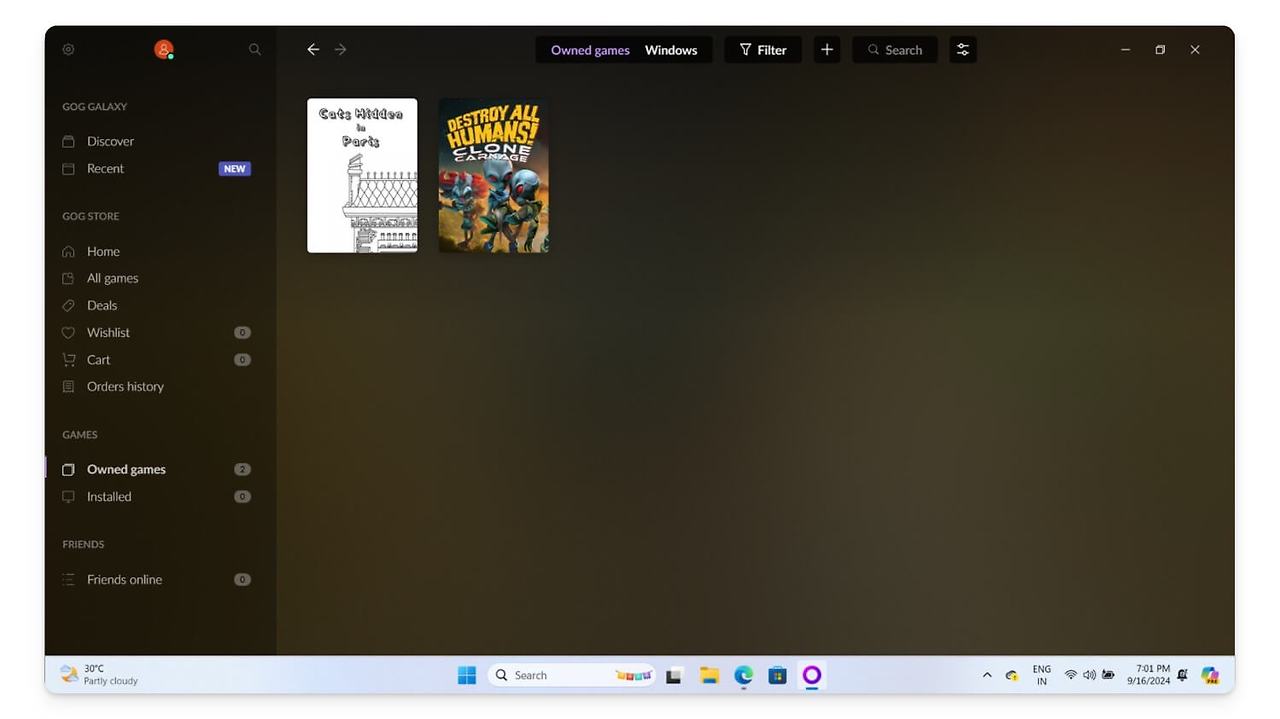Viewport: 1280px width, 719px height.
Task: Open the Windows Start menu
Action: pyautogui.click(x=467, y=675)
